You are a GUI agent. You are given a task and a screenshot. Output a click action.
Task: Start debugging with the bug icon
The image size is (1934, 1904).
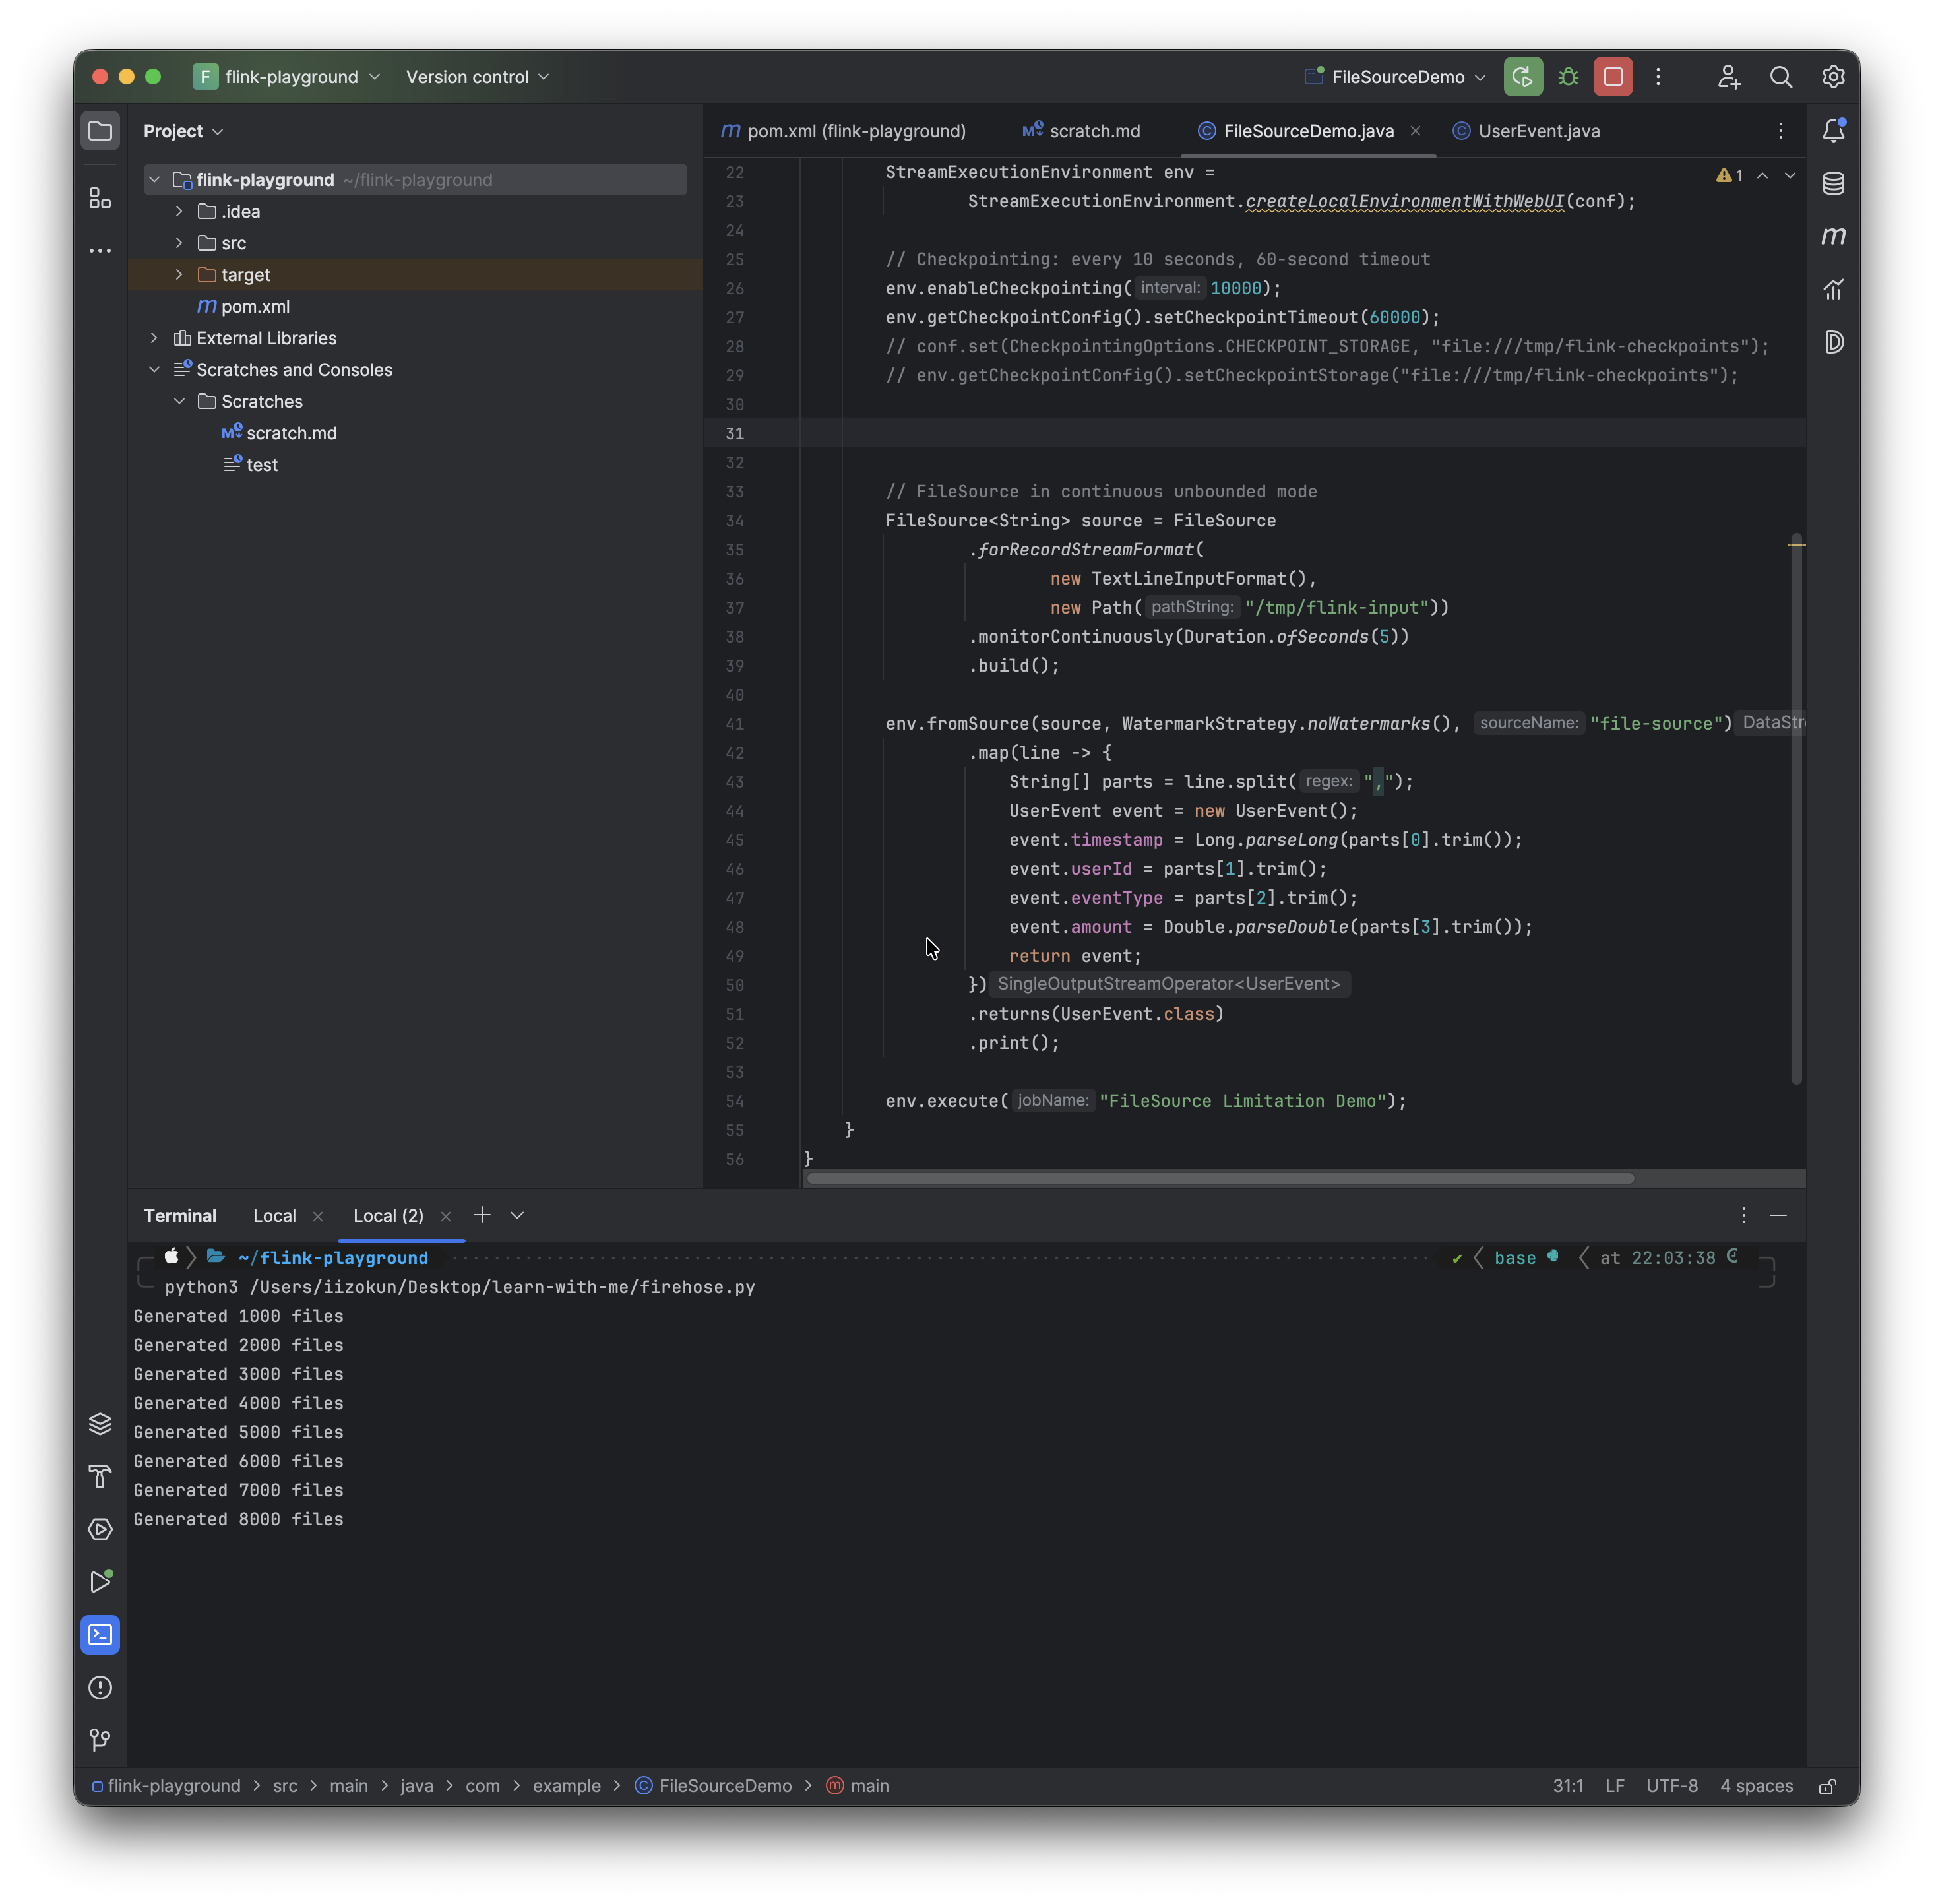coord(1568,77)
